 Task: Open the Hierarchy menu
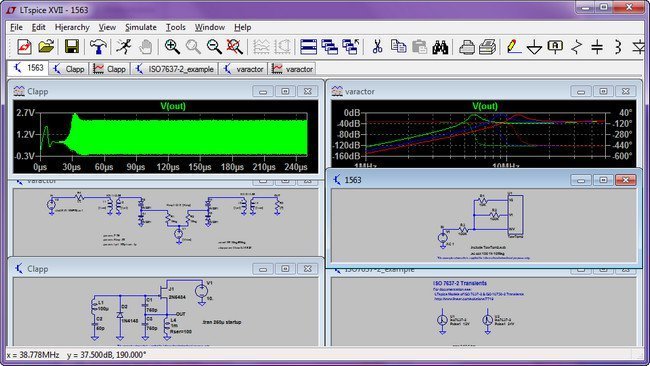tap(72, 27)
